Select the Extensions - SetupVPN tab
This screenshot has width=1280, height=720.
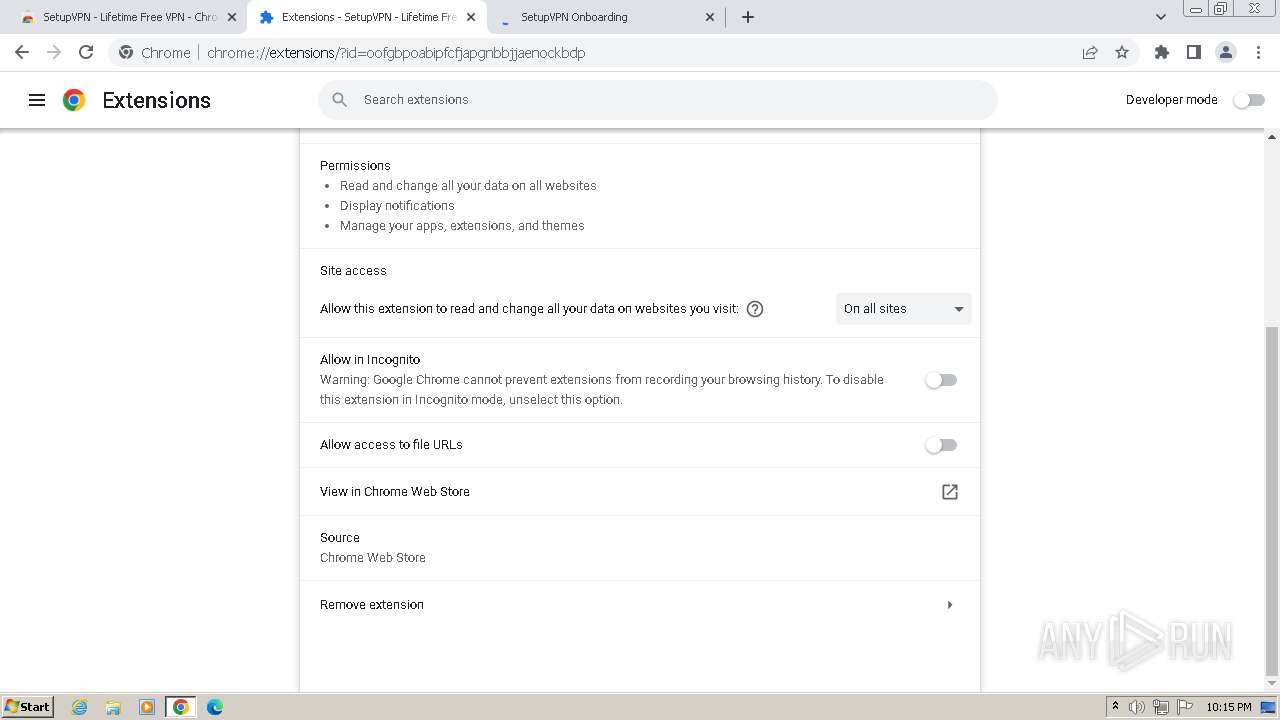tap(367, 17)
